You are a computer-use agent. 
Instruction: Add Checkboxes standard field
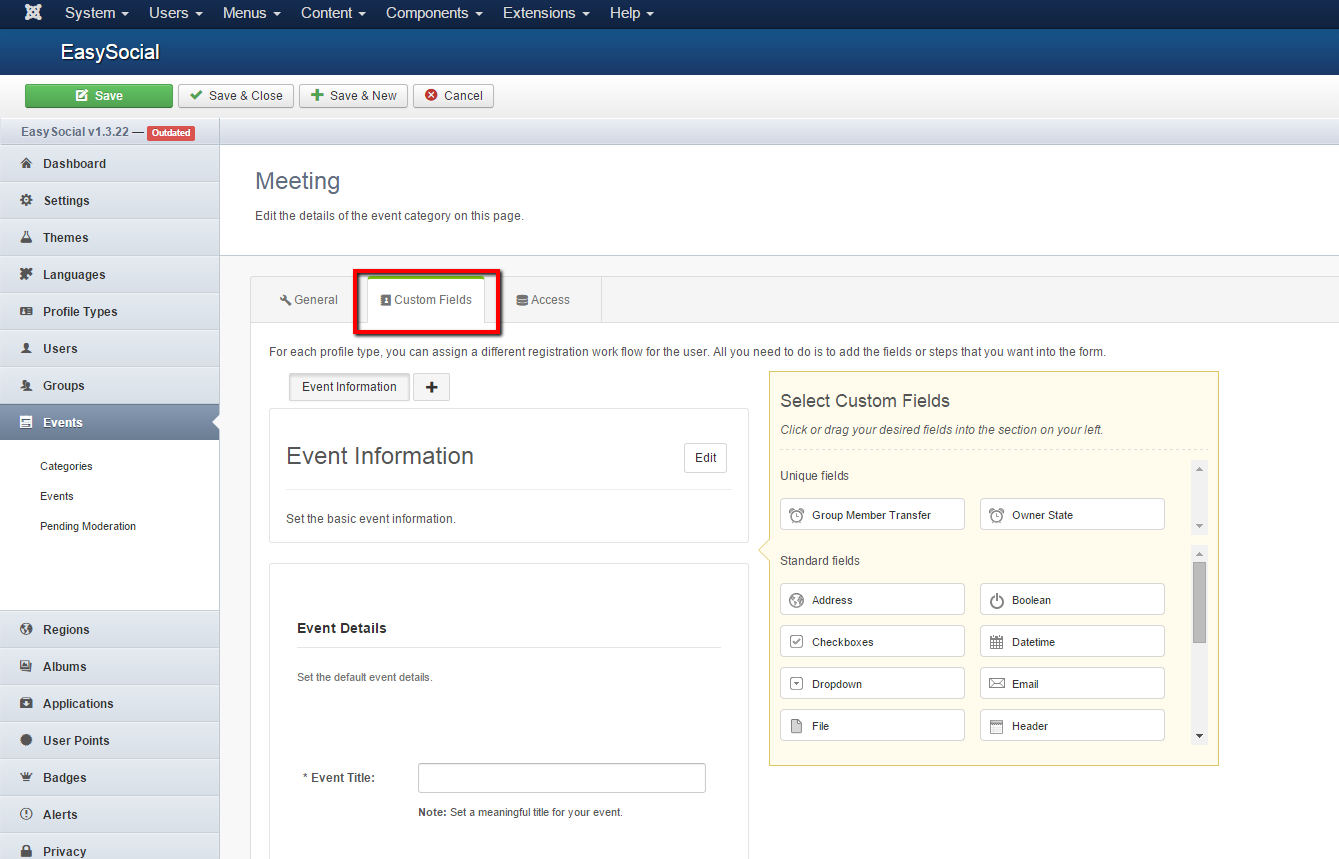(x=872, y=642)
